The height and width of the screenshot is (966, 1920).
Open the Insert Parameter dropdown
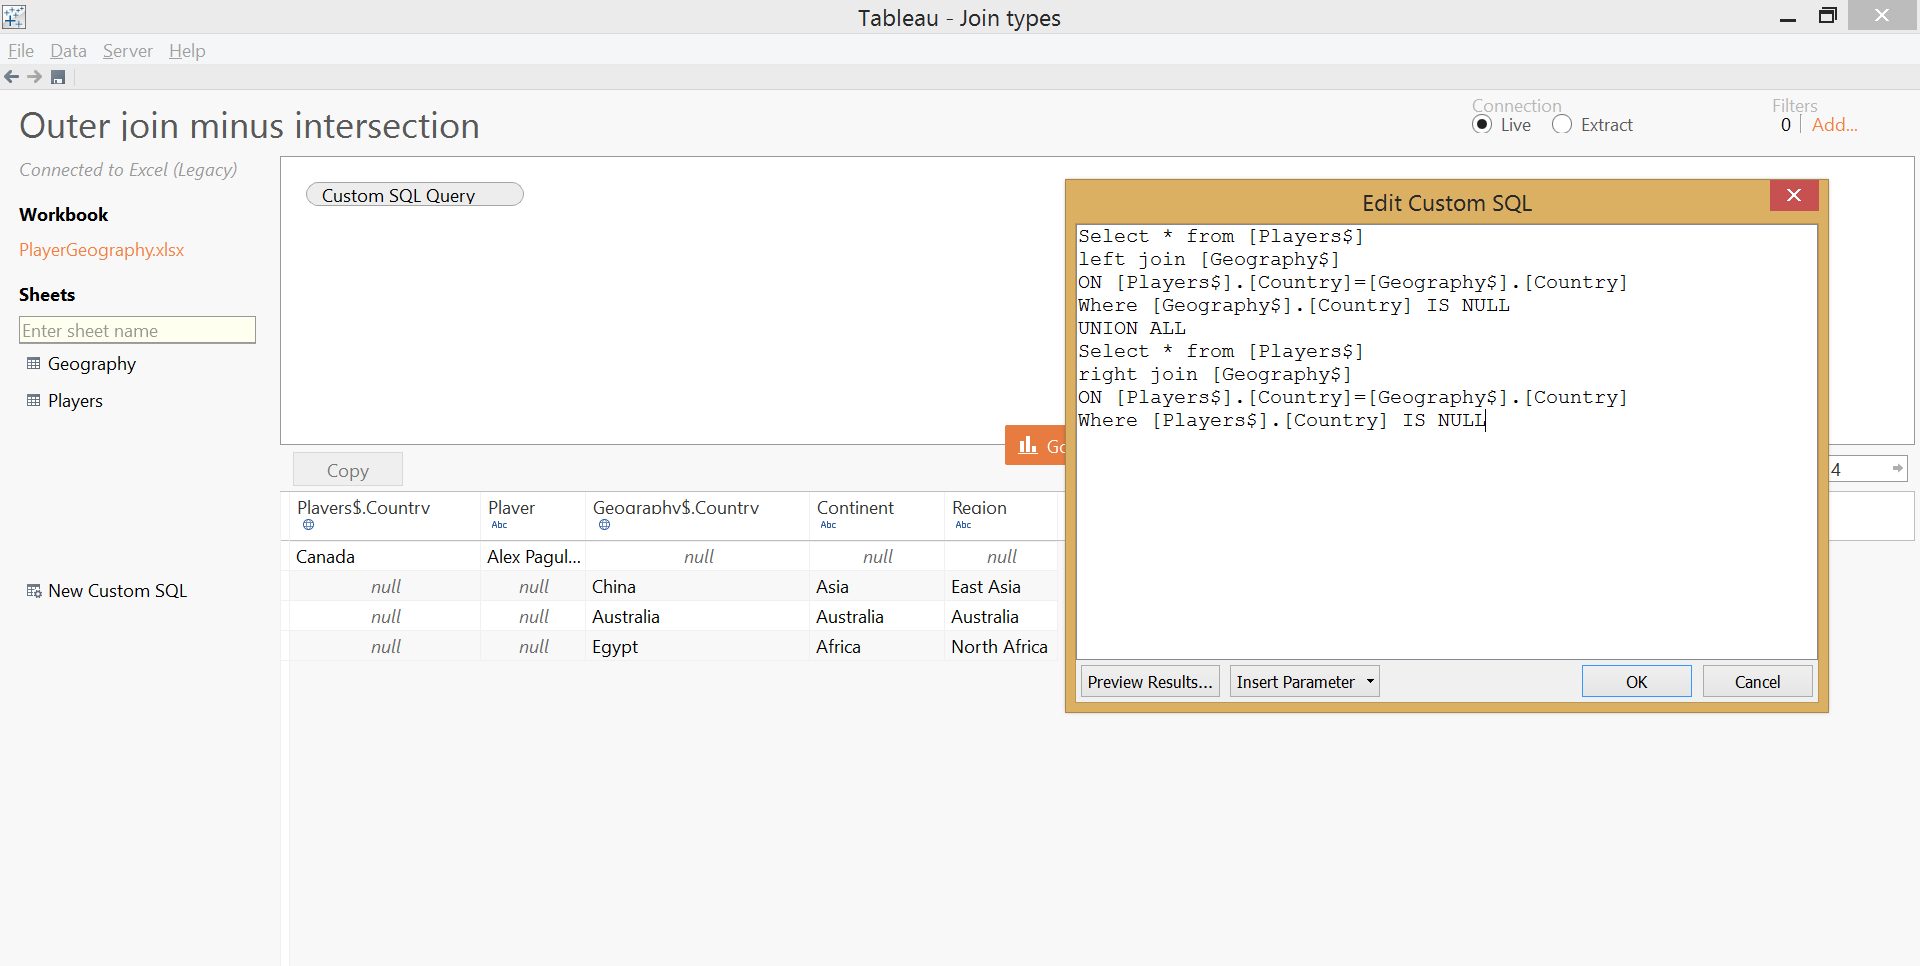(x=1304, y=682)
